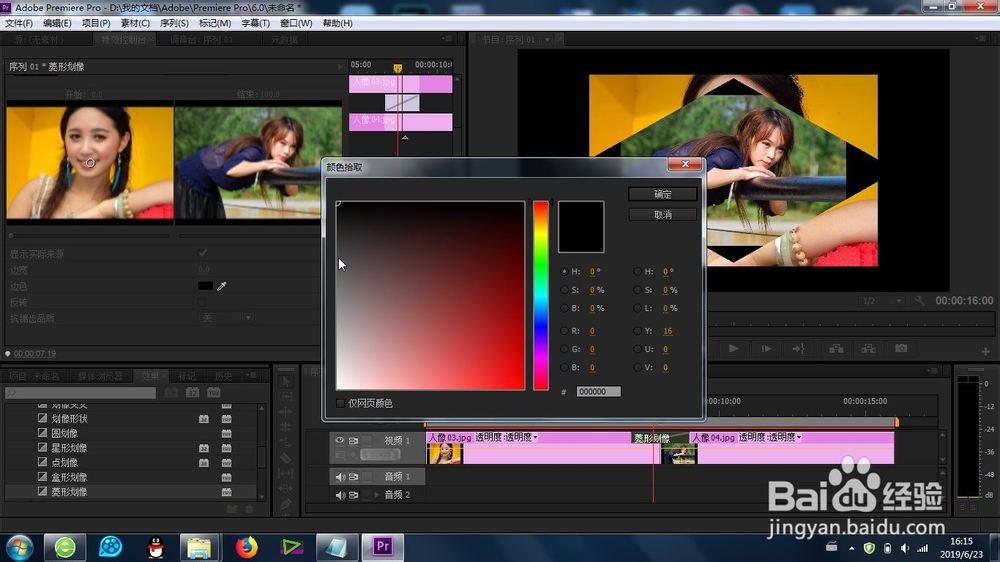The height and width of the screenshot is (562, 1000).
Task: Open the 素材(C) menu
Action: click(x=135, y=23)
